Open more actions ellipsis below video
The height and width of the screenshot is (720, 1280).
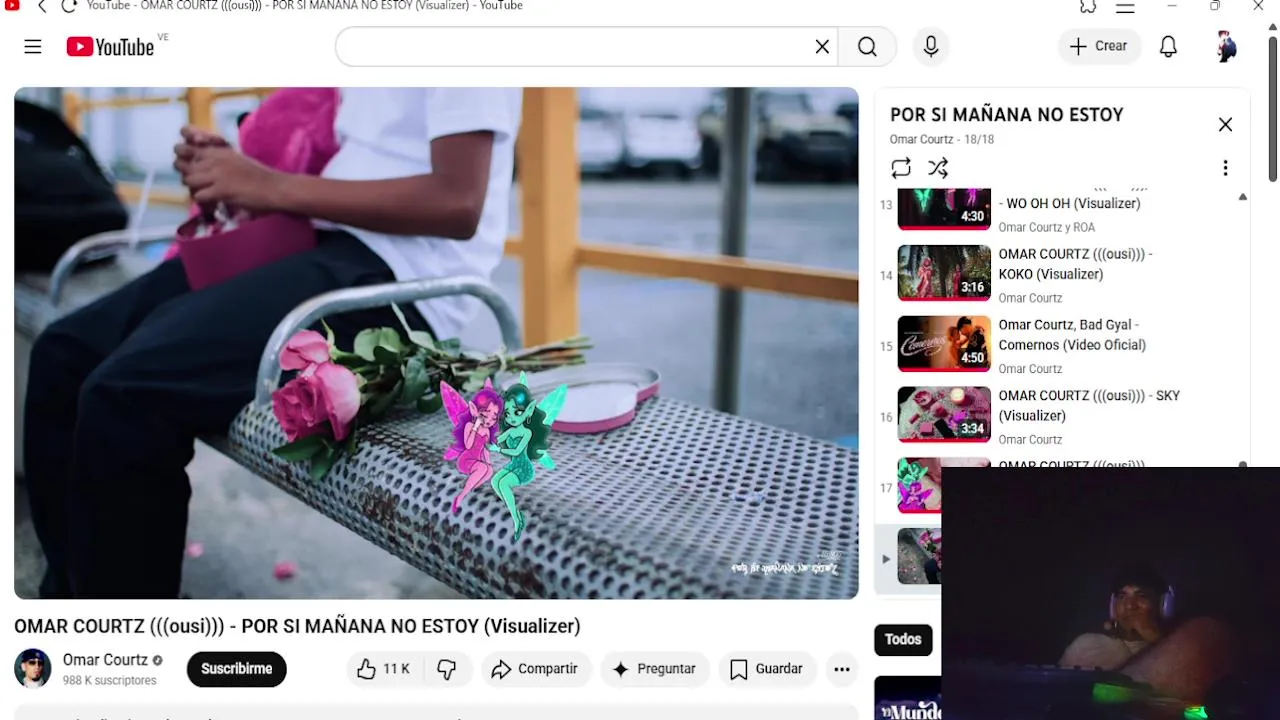tap(842, 669)
